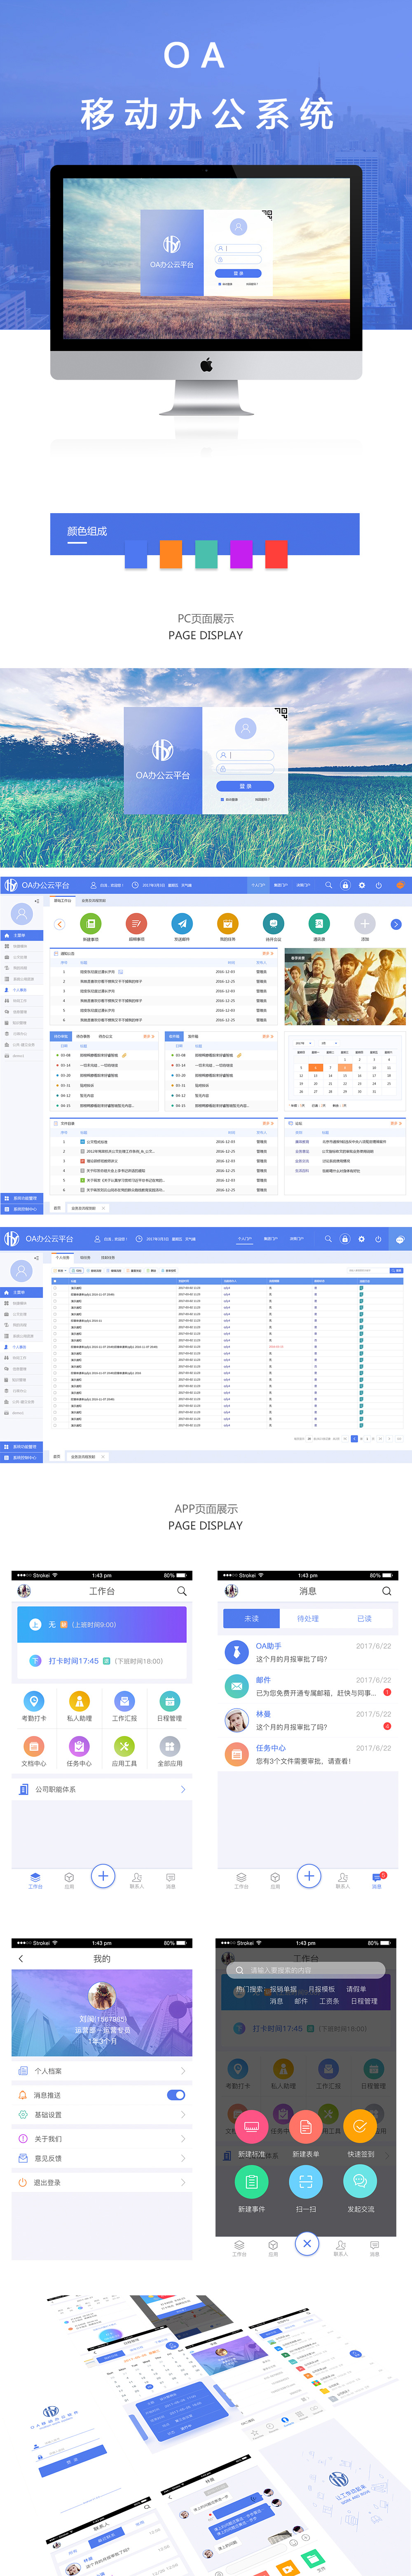This screenshot has height=2576, width=412.
Task: Click the username field on the large login page
Action: point(245,755)
